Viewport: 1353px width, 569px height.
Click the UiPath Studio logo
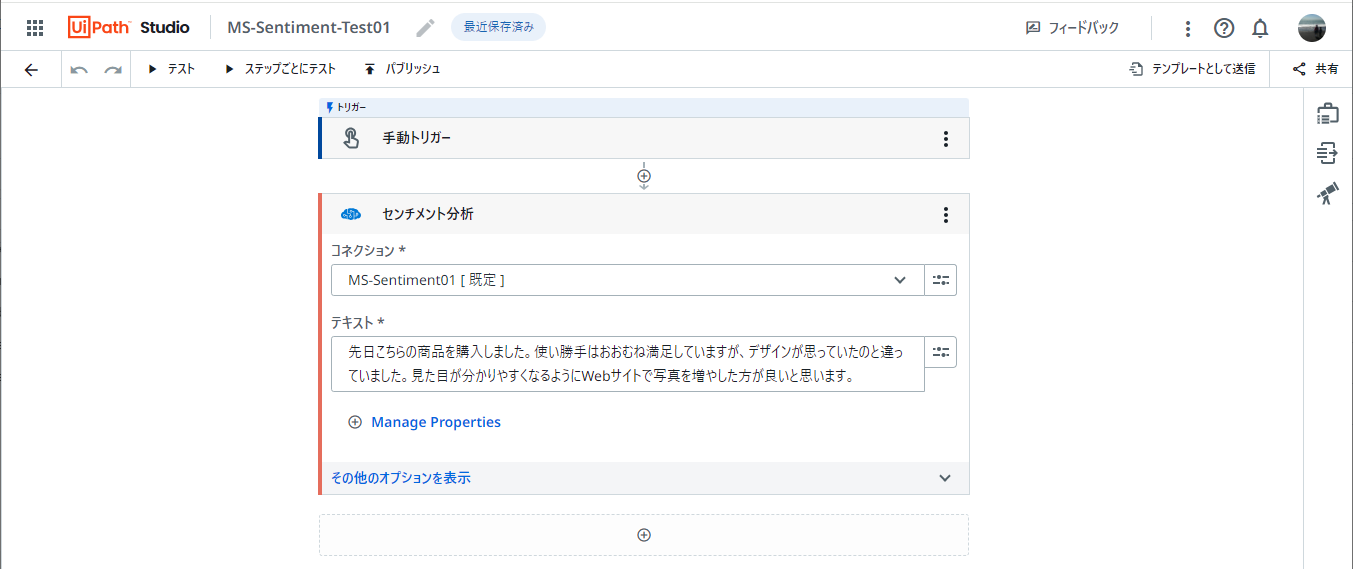(x=129, y=28)
